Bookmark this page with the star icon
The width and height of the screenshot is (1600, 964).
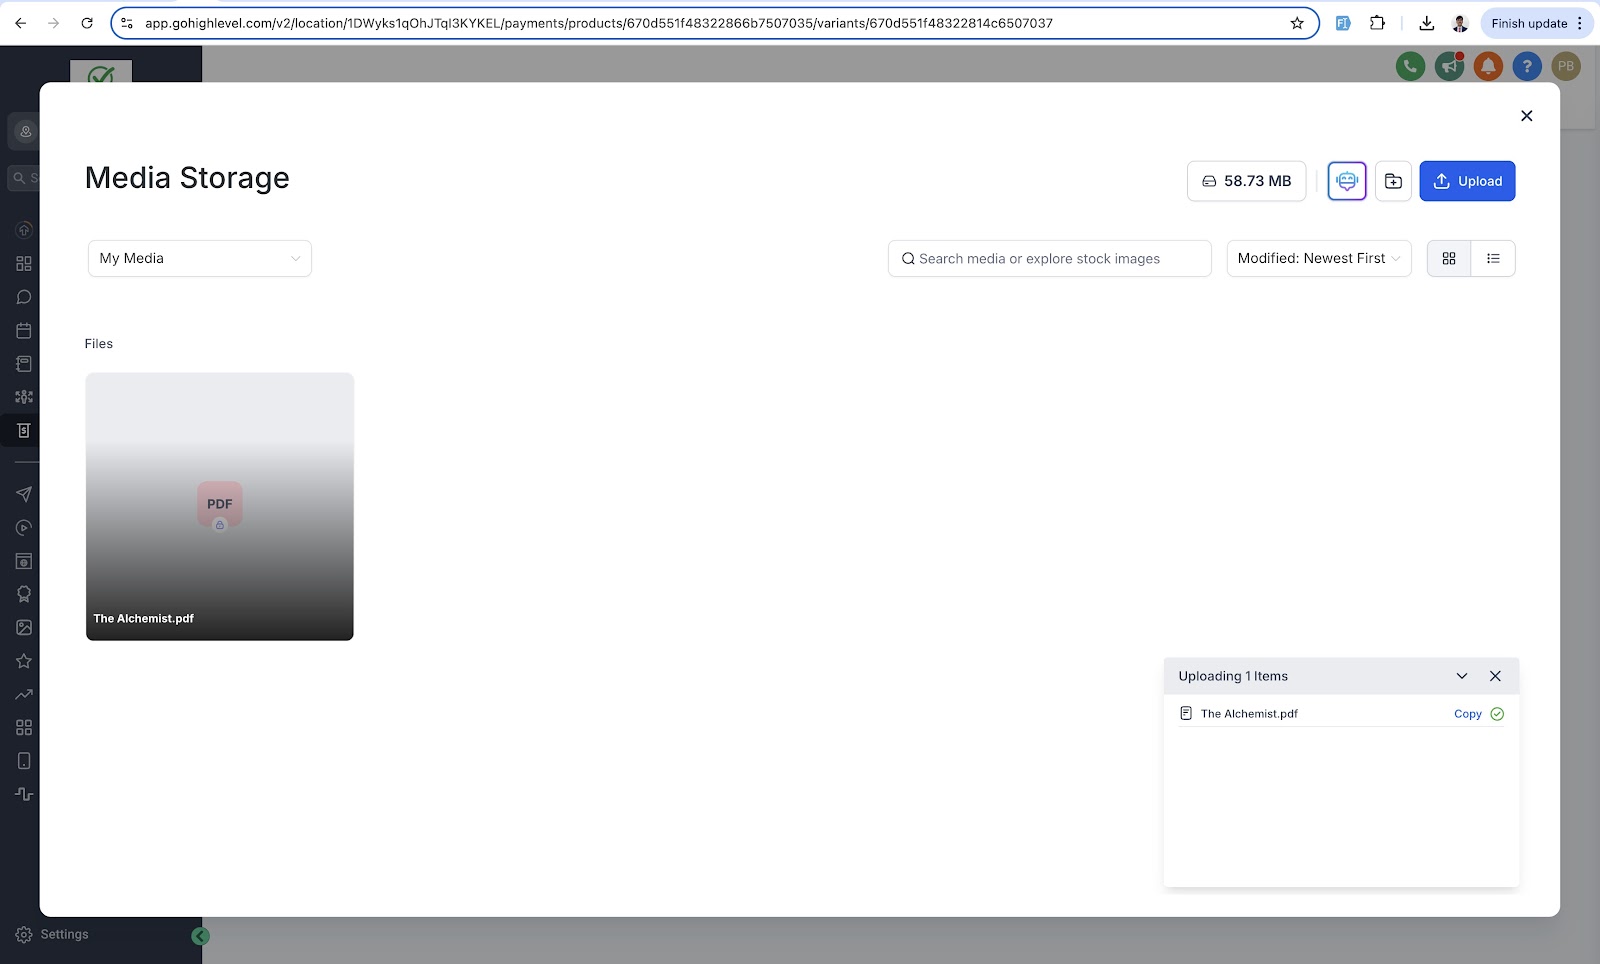point(1297,23)
